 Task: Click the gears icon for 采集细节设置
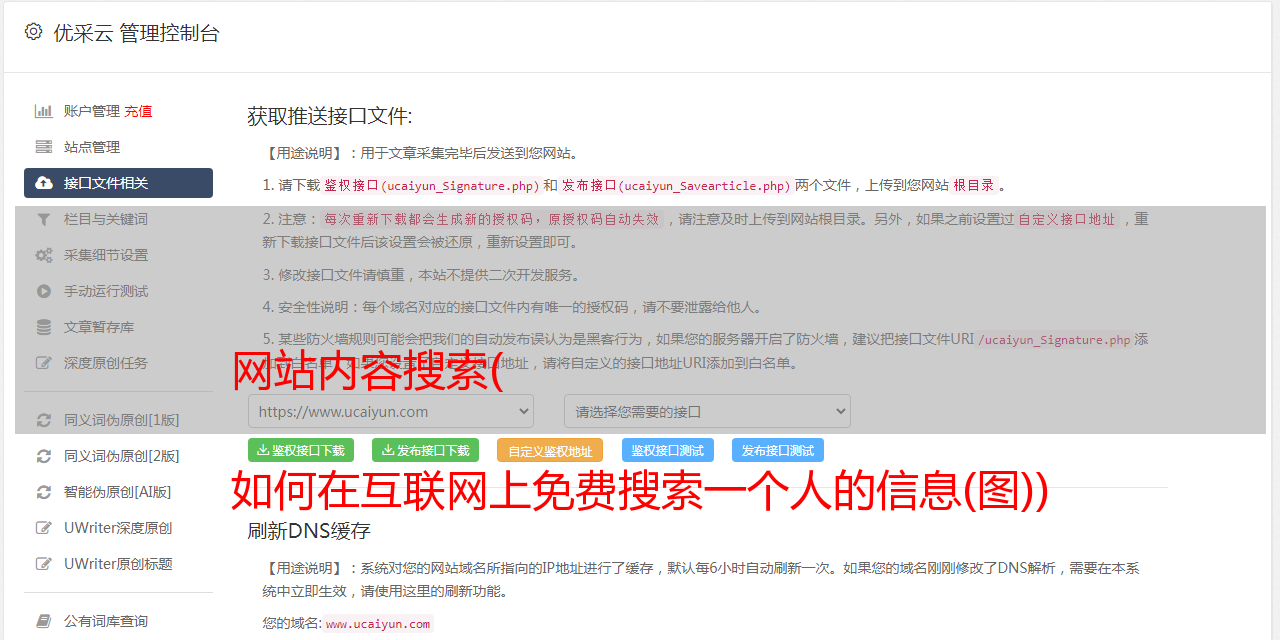(44, 255)
